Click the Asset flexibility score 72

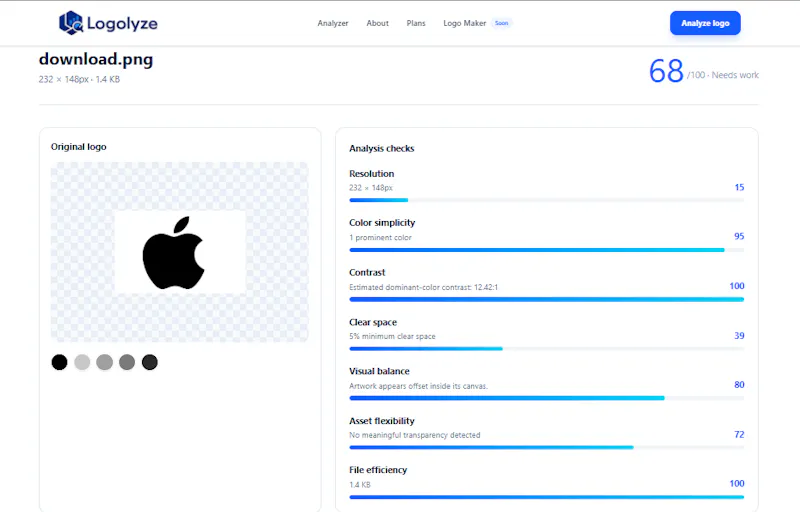coord(739,434)
